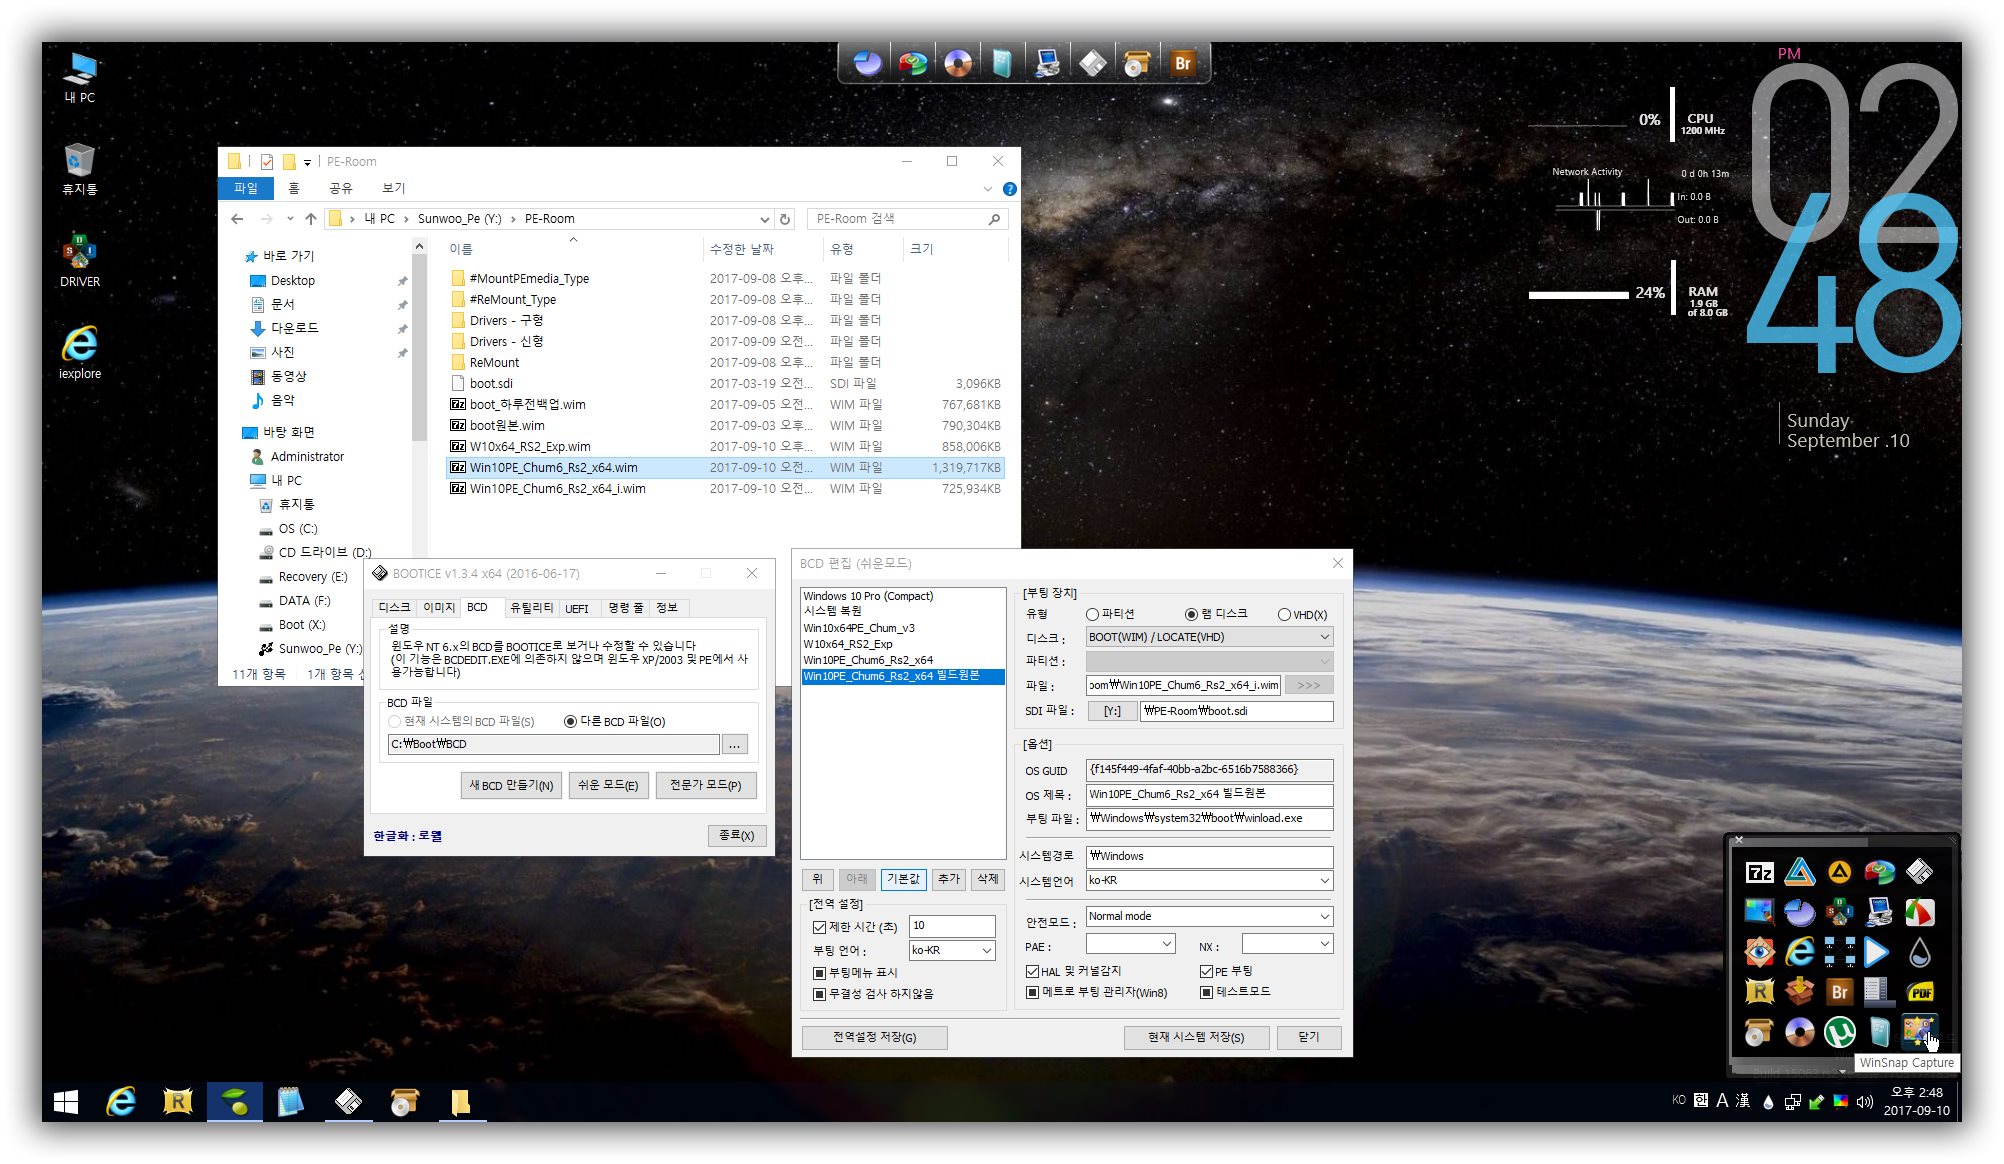
Task: Switch to the 이미지 tab in BOOTICE
Action: pos(438,608)
